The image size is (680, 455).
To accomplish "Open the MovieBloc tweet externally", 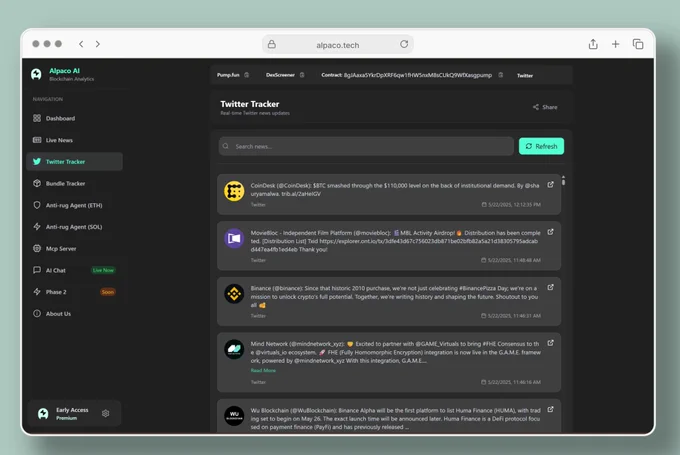I will coord(550,232).
